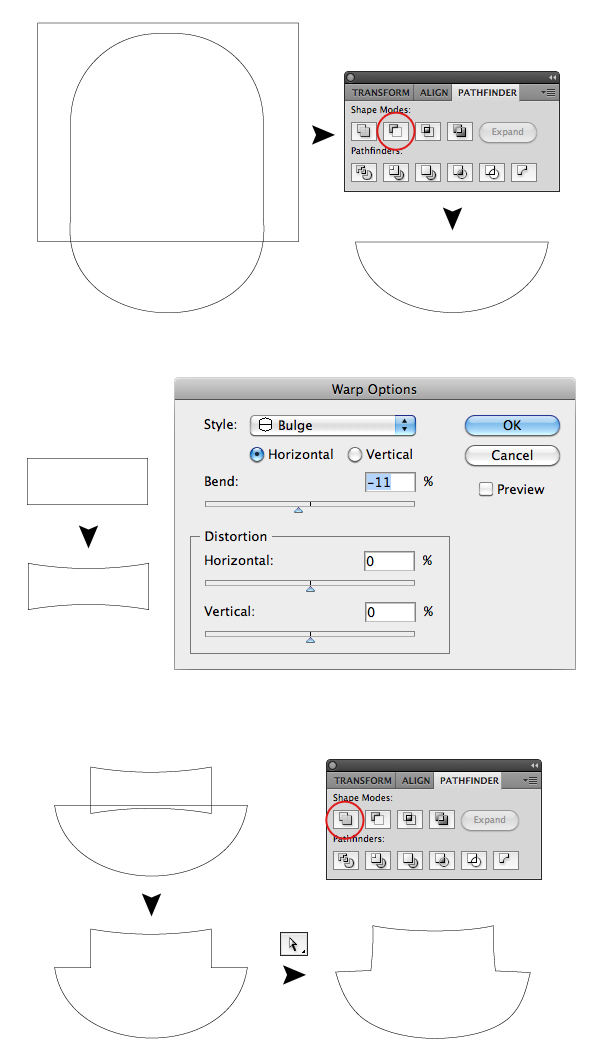This screenshot has height=1062, width=600.
Task: Click Exclude in the bottom Pathfinder panel
Action: (x=441, y=819)
